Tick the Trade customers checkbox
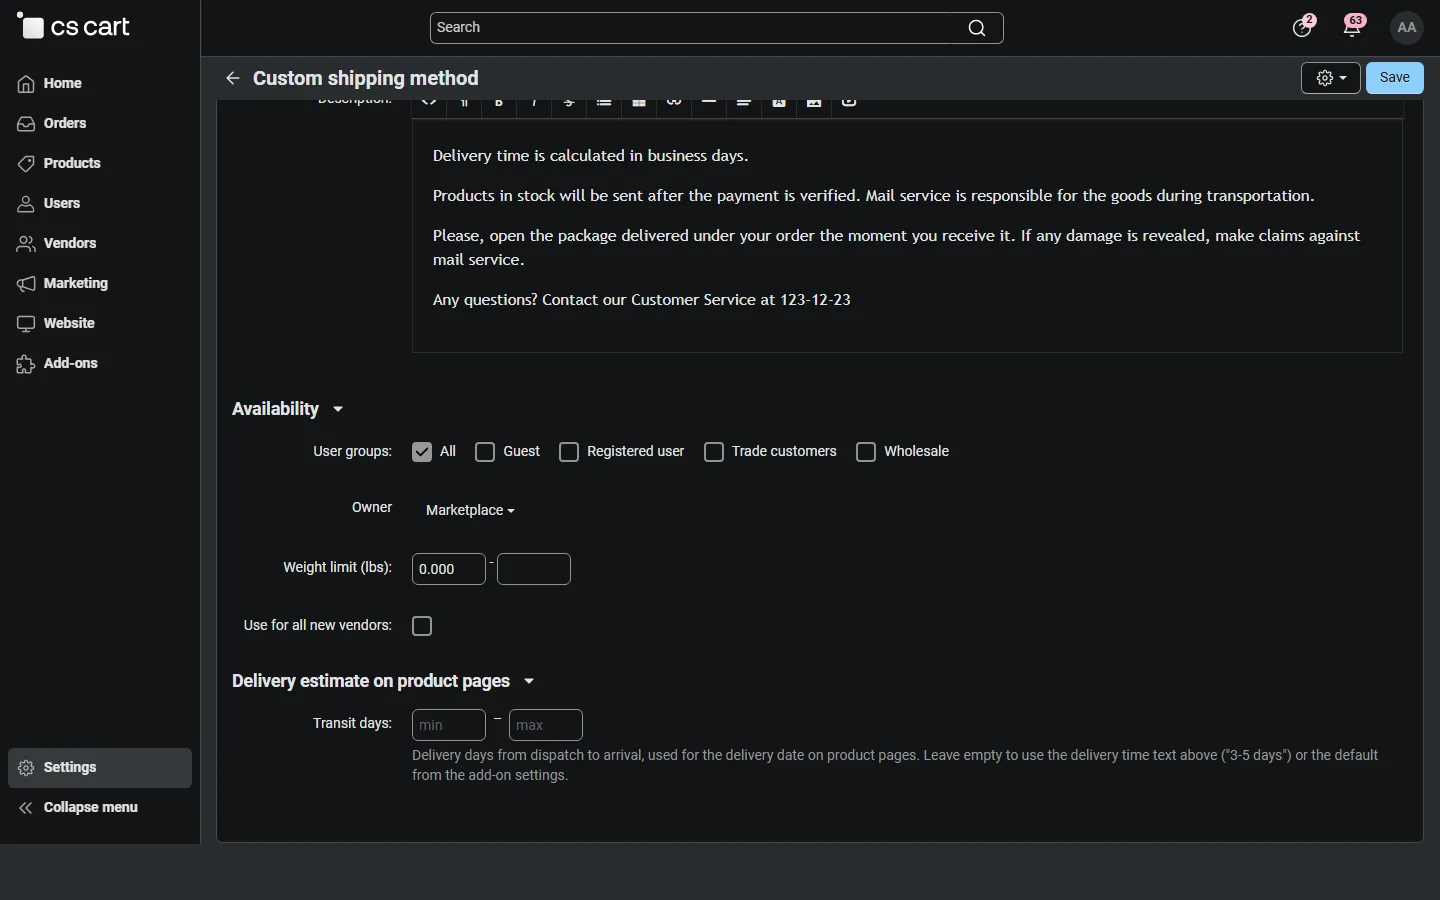The height and width of the screenshot is (900, 1440). (x=714, y=452)
